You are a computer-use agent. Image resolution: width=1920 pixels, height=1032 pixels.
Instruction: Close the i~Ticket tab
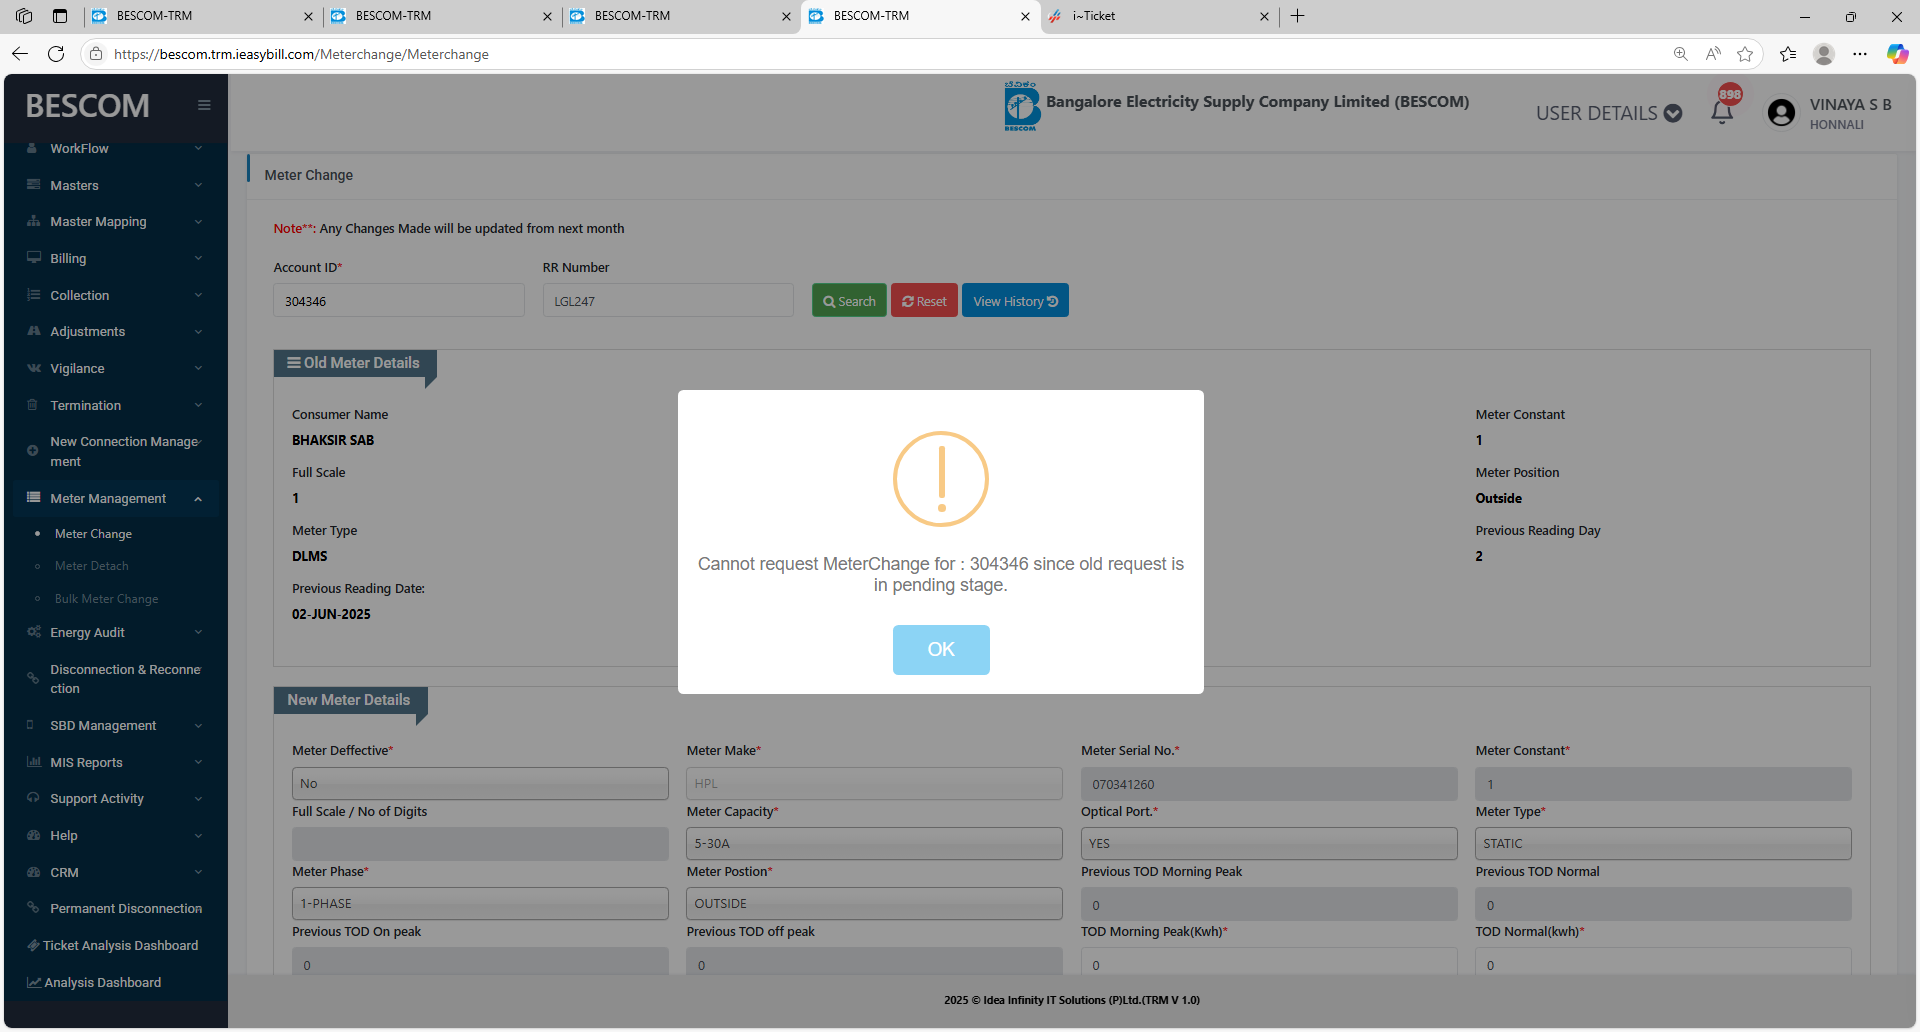pyautogui.click(x=1264, y=16)
